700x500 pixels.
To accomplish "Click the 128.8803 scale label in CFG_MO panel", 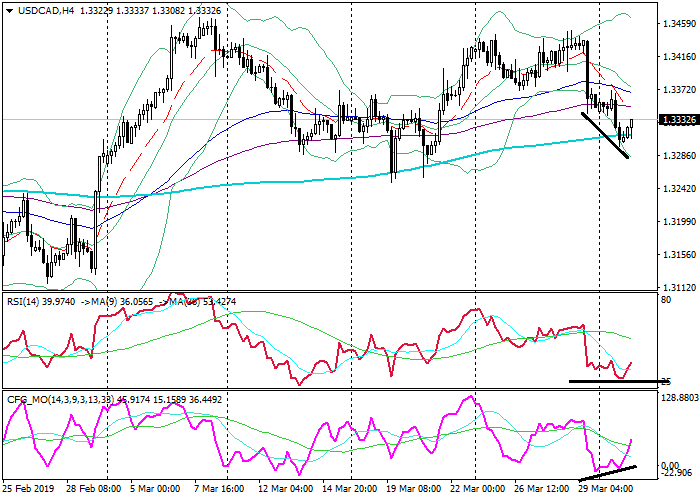I will [676, 398].
